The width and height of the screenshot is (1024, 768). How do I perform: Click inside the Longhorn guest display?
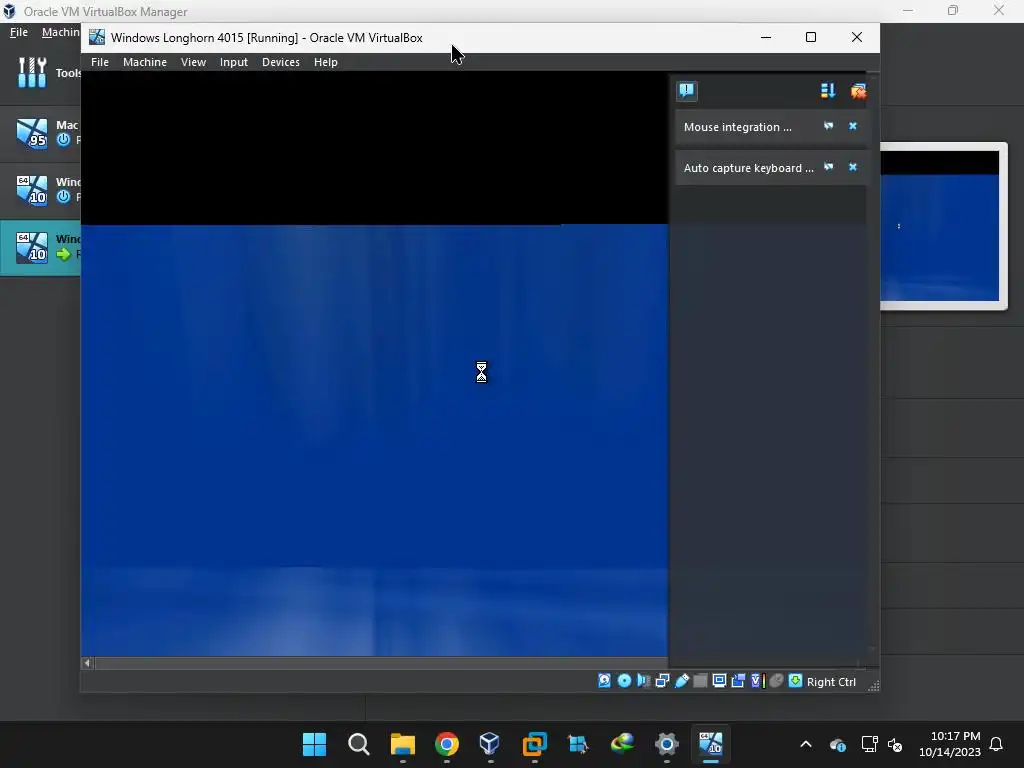point(375,363)
